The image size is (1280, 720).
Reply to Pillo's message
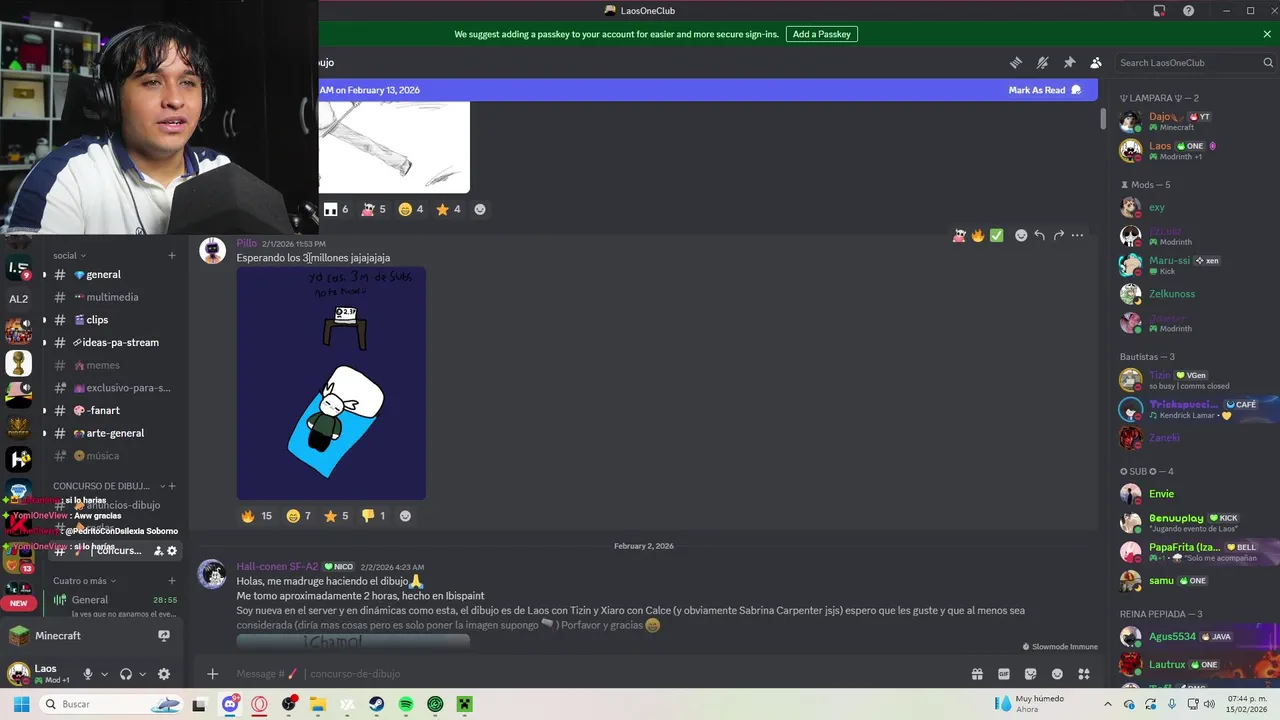point(1040,236)
